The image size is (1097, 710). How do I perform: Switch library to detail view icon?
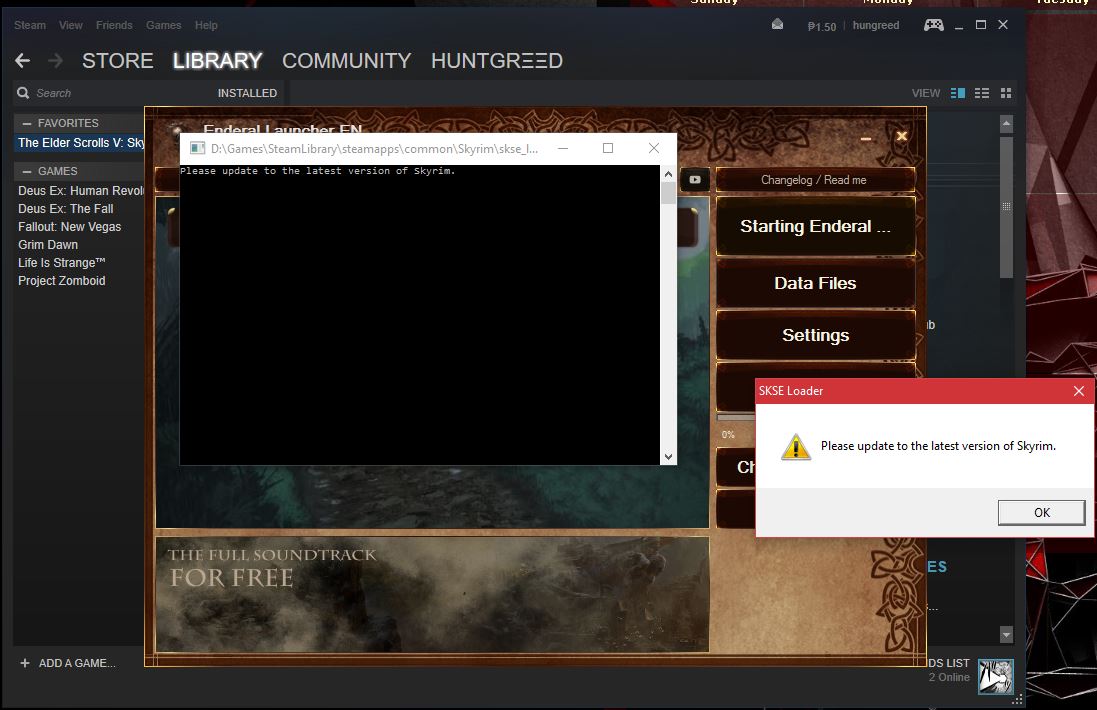coord(958,93)
